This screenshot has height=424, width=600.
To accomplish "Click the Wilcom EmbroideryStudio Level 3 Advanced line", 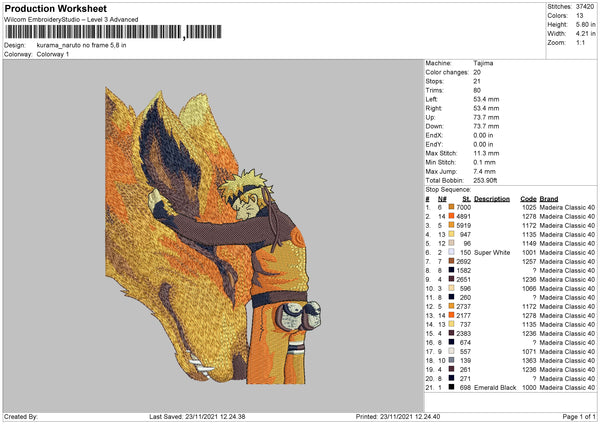I will 71,20.
